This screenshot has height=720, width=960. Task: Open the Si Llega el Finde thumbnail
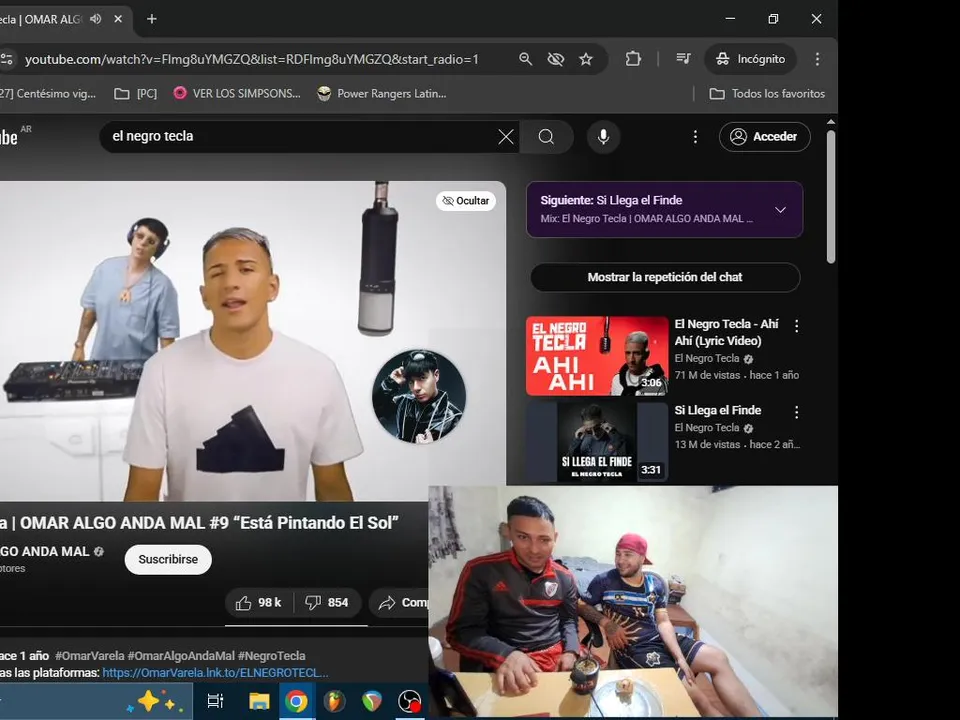click(597, 442)
